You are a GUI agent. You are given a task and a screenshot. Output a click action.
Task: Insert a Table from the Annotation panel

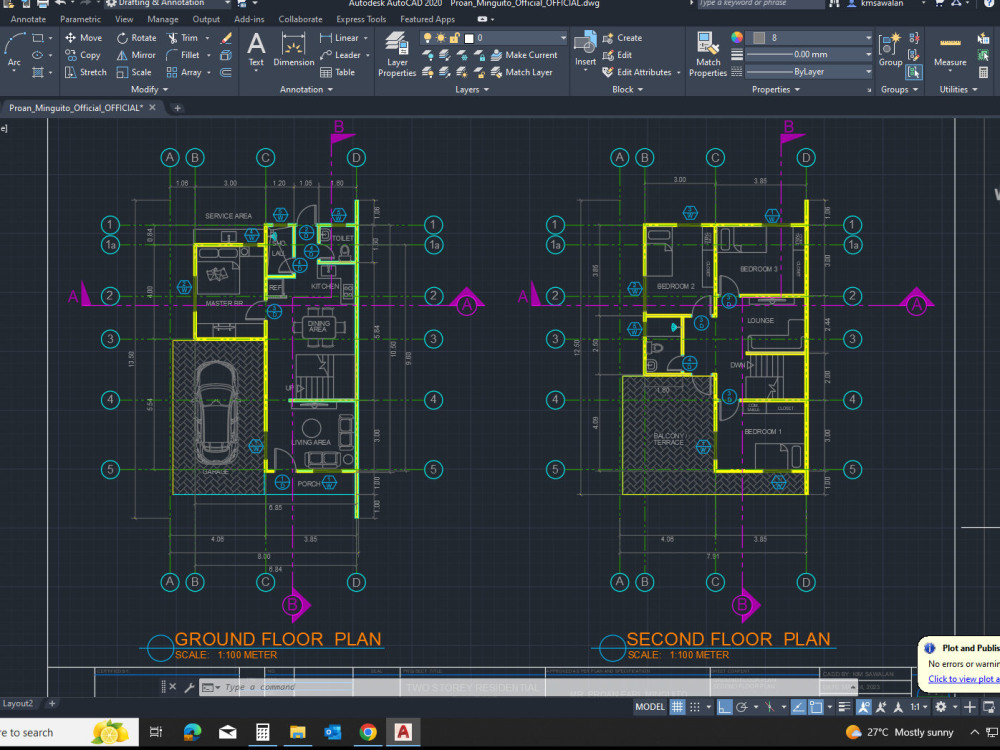tap(340, 72)
